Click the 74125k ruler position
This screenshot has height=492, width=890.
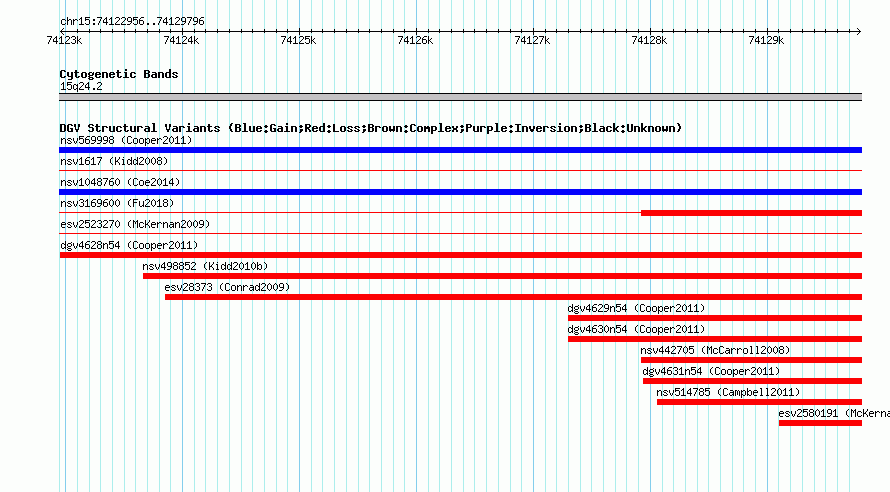pyautogui.click(x=298, y=40)
